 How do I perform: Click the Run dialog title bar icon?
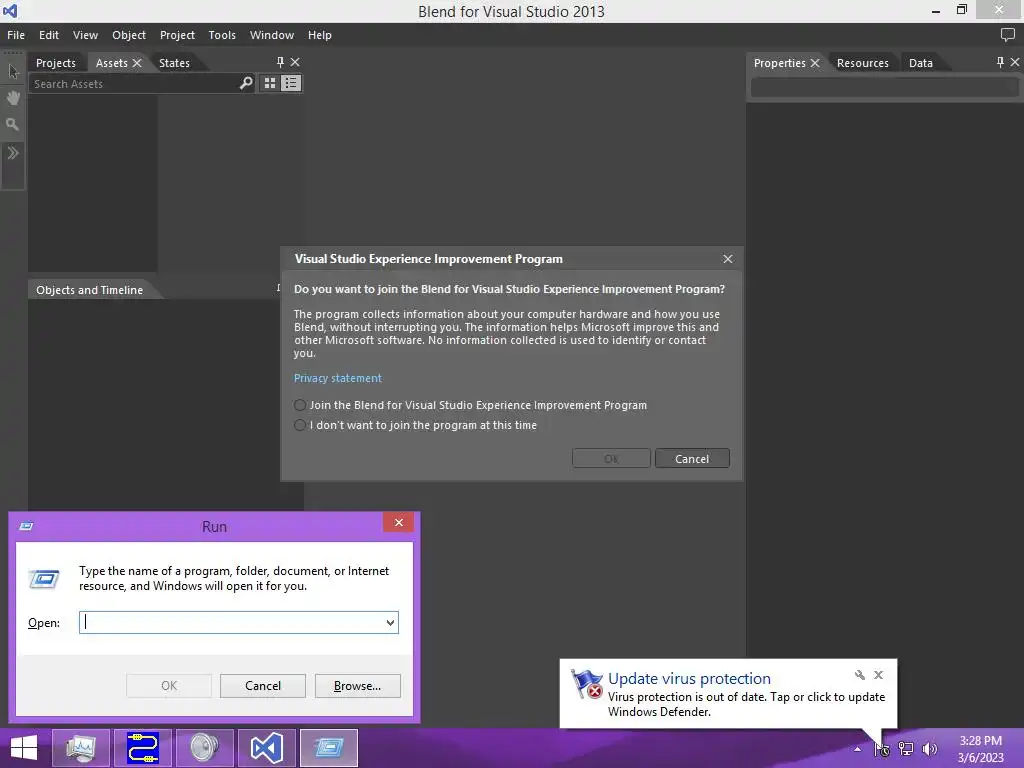(27, 526)
